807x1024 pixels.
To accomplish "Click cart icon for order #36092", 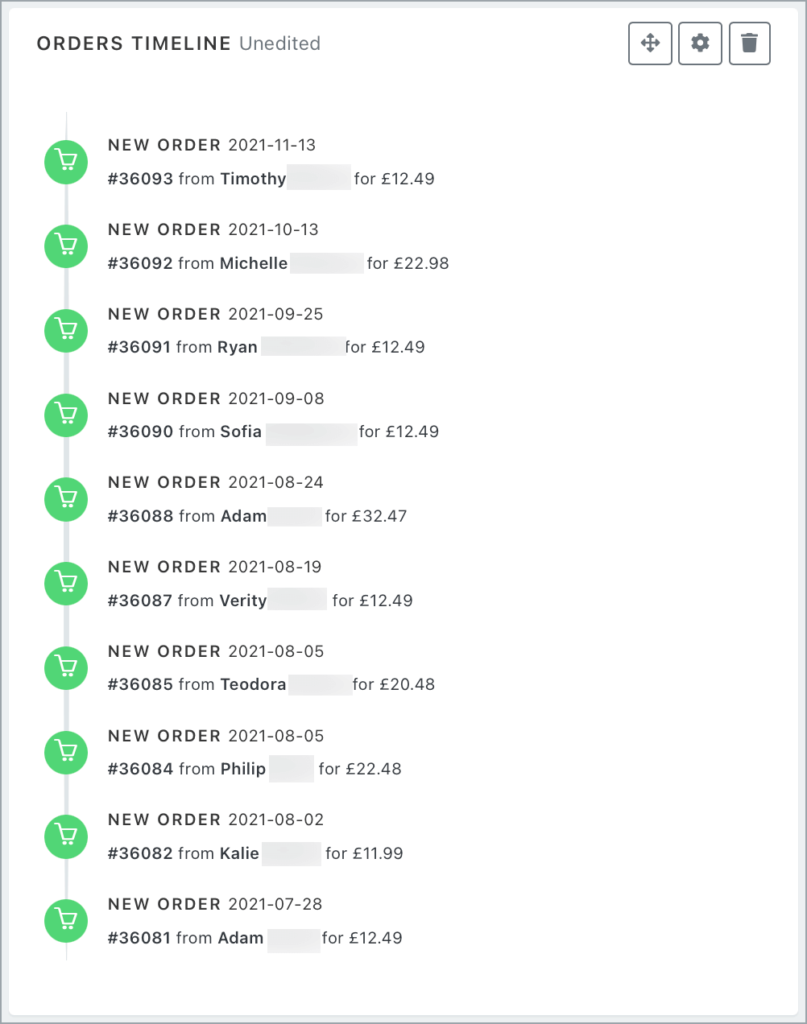I will point(67,246).
